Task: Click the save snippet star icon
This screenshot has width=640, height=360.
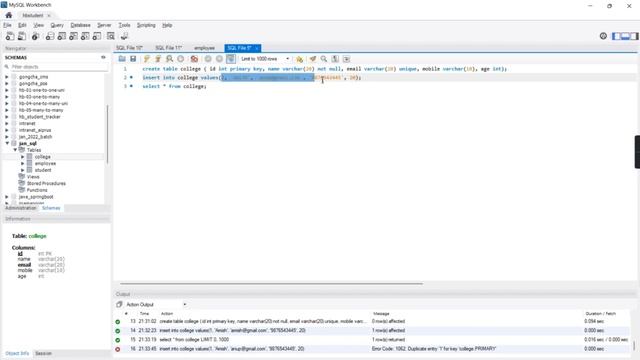Action: point(300,59)
